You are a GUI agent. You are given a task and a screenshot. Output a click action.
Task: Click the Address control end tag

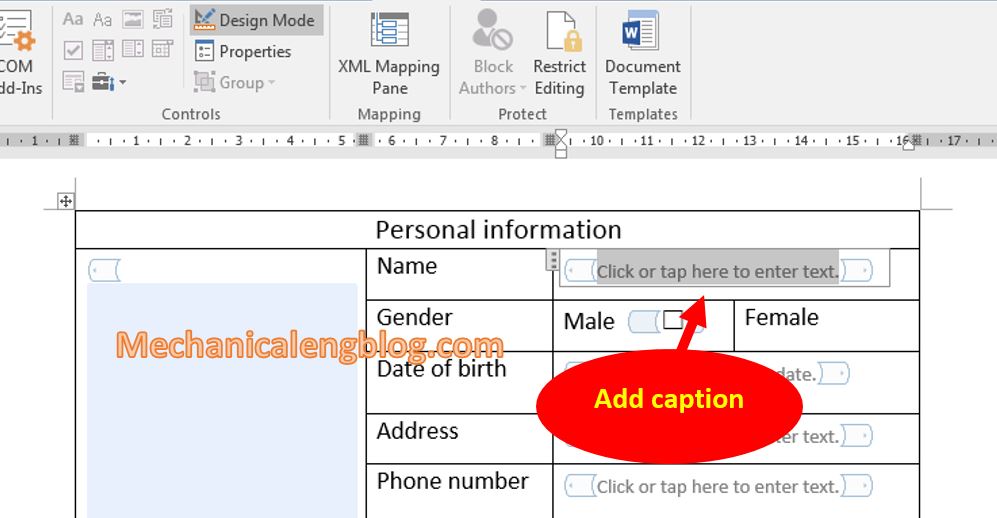tap(856, 436)
